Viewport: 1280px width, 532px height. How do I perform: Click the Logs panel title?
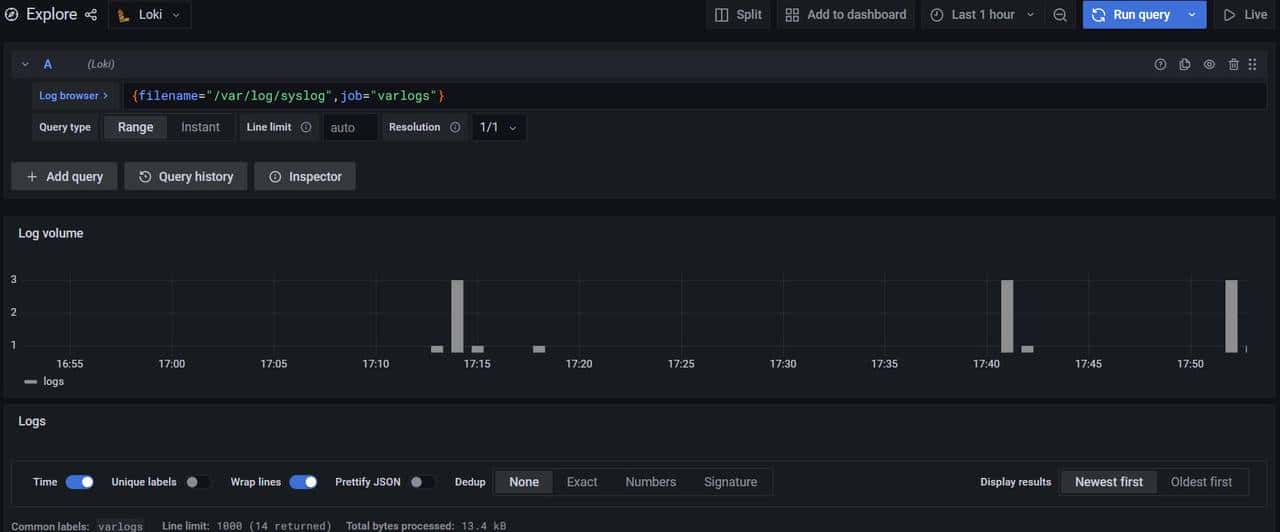pos(32,421)
